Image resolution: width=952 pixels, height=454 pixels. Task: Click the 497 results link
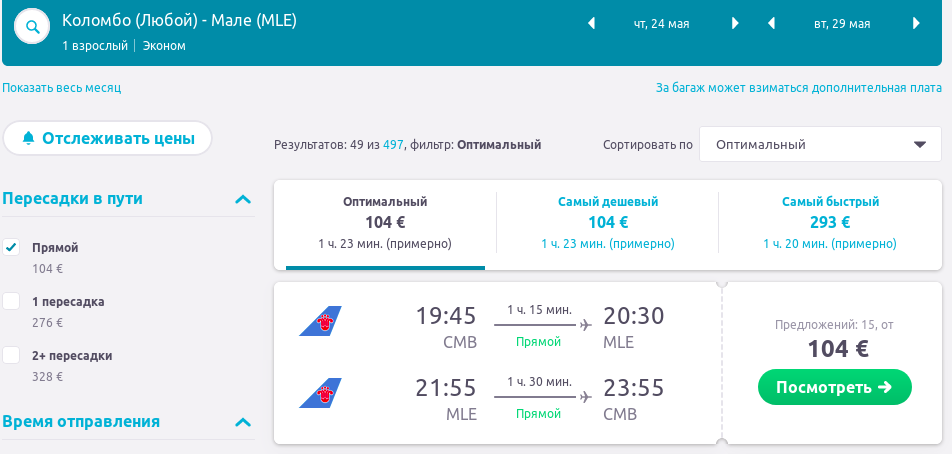click(393, 145)
